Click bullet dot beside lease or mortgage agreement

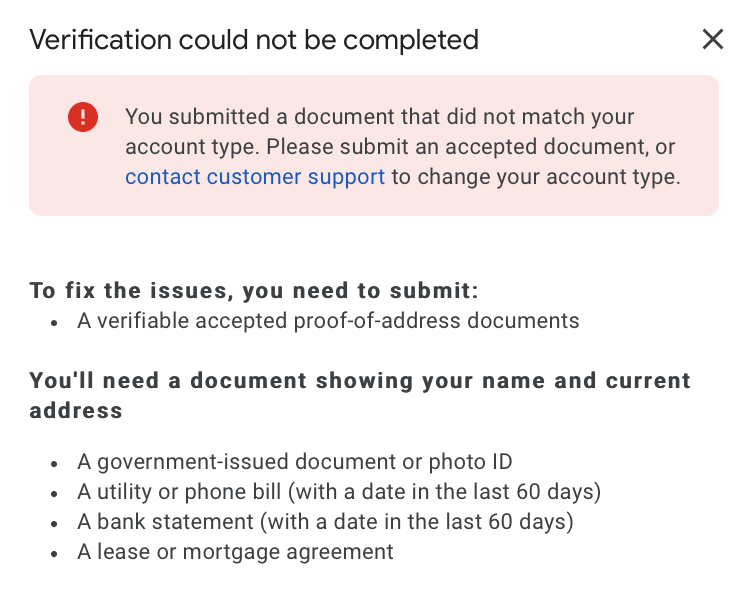pos(54,554)
